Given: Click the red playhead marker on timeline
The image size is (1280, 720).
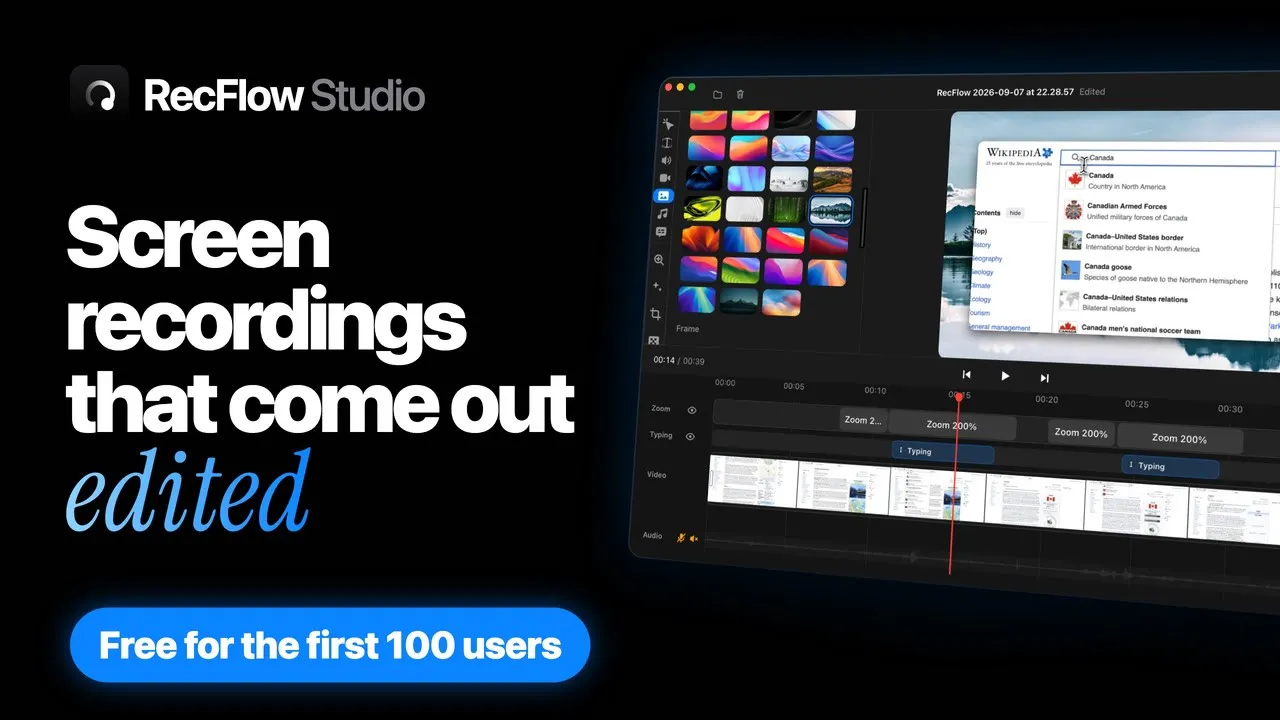Looking at the screenshot, I should (959, 398).
